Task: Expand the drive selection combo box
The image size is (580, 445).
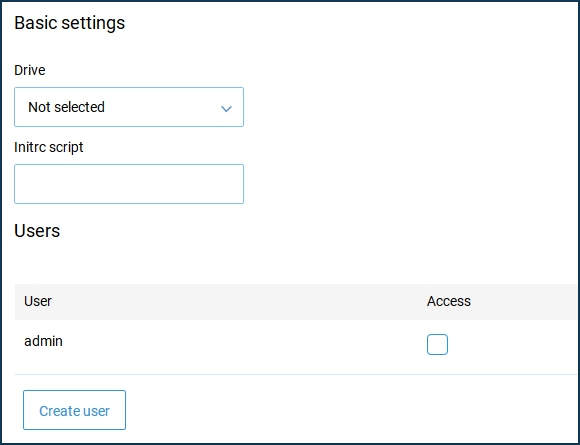Action: pos(129,107)
